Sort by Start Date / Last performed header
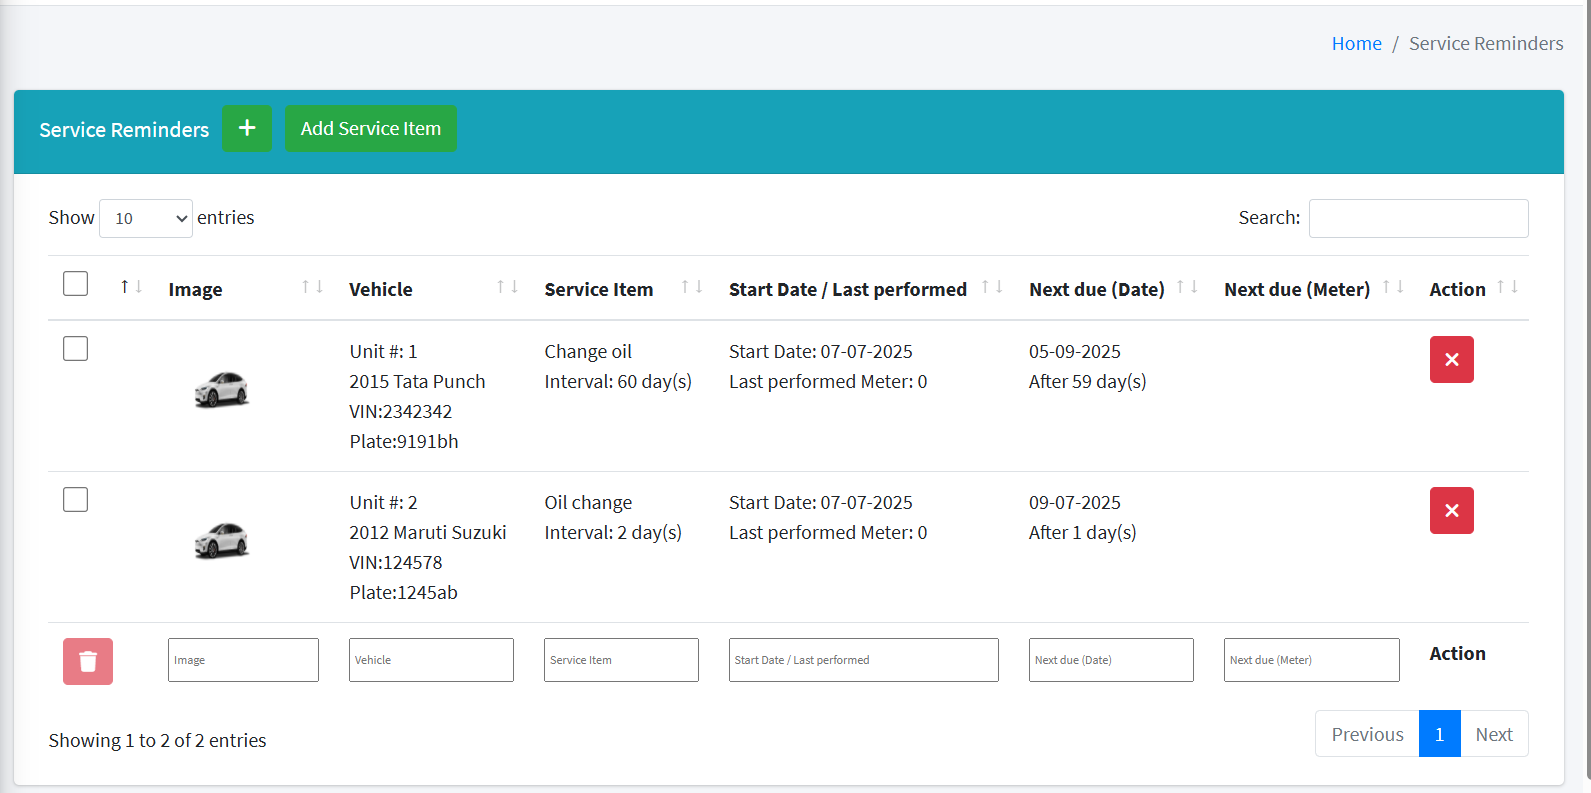The width and height of the screenshot is (1591, 793). 847,289
